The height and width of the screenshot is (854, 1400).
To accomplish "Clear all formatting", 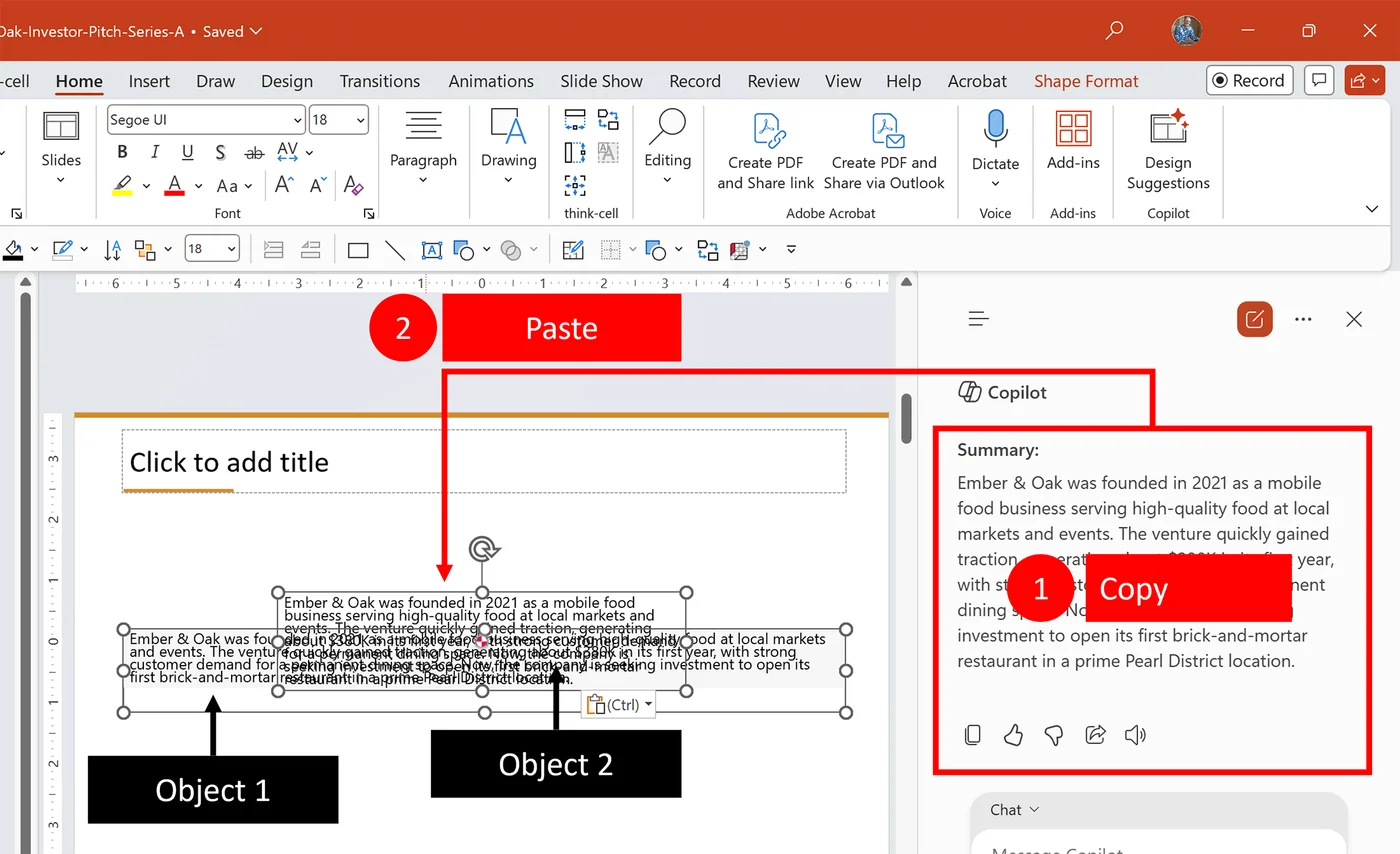I will coord(353,186).
